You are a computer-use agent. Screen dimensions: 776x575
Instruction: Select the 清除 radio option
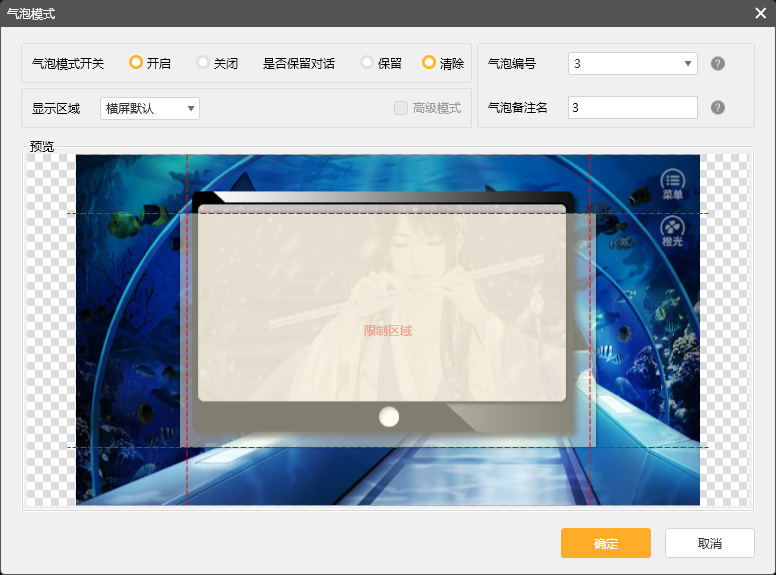(429, 63)
